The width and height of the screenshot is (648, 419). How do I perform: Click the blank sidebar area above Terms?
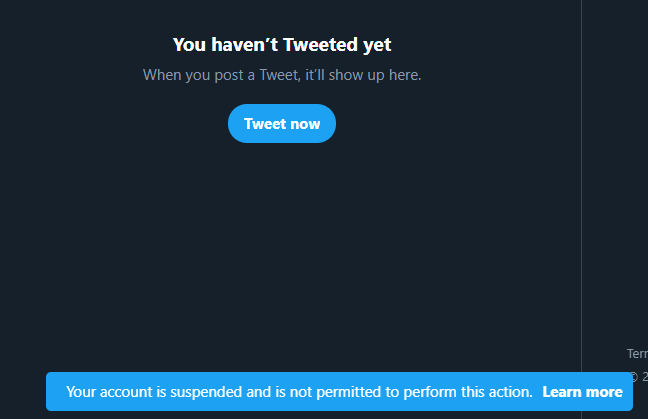coord(616,200)
